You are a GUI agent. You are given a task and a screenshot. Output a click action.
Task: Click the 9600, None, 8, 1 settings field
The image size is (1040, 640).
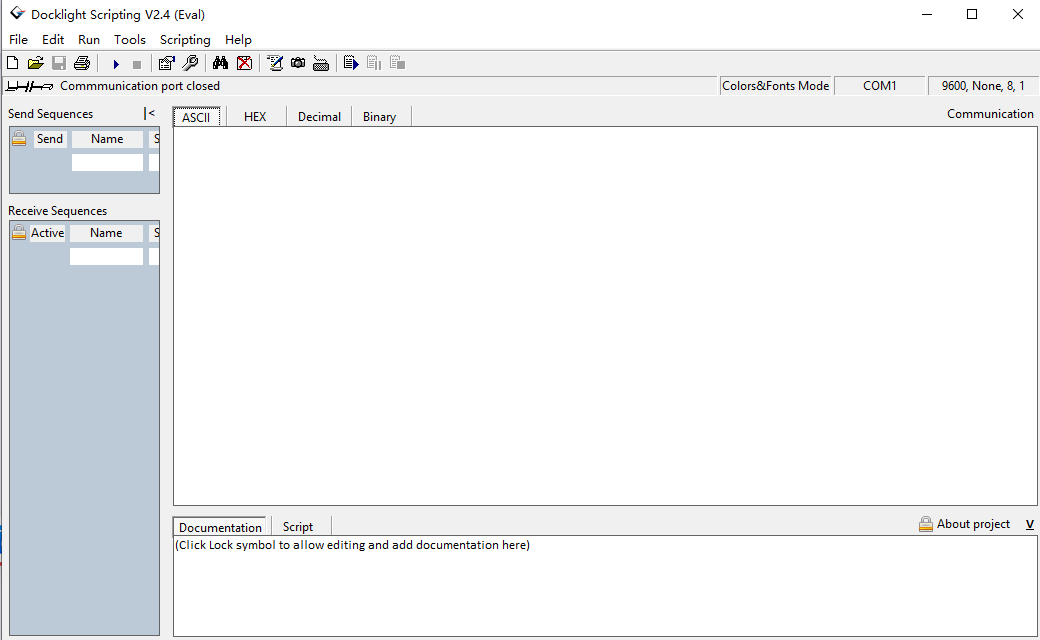983,86
